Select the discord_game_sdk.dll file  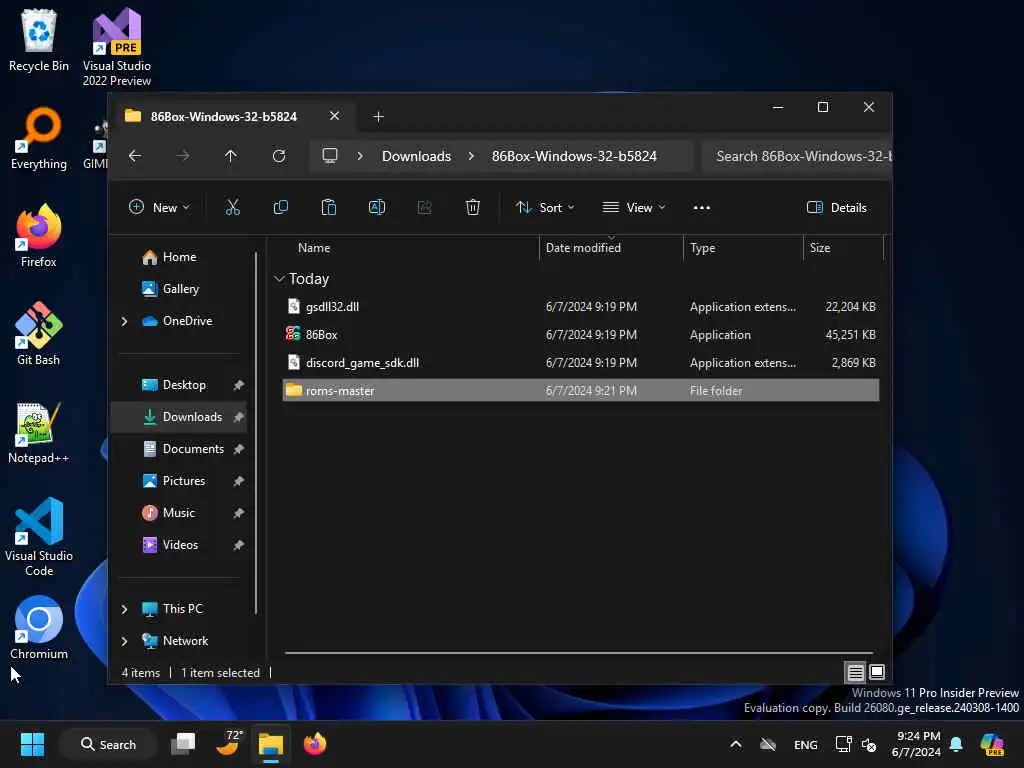pos(581,362)
